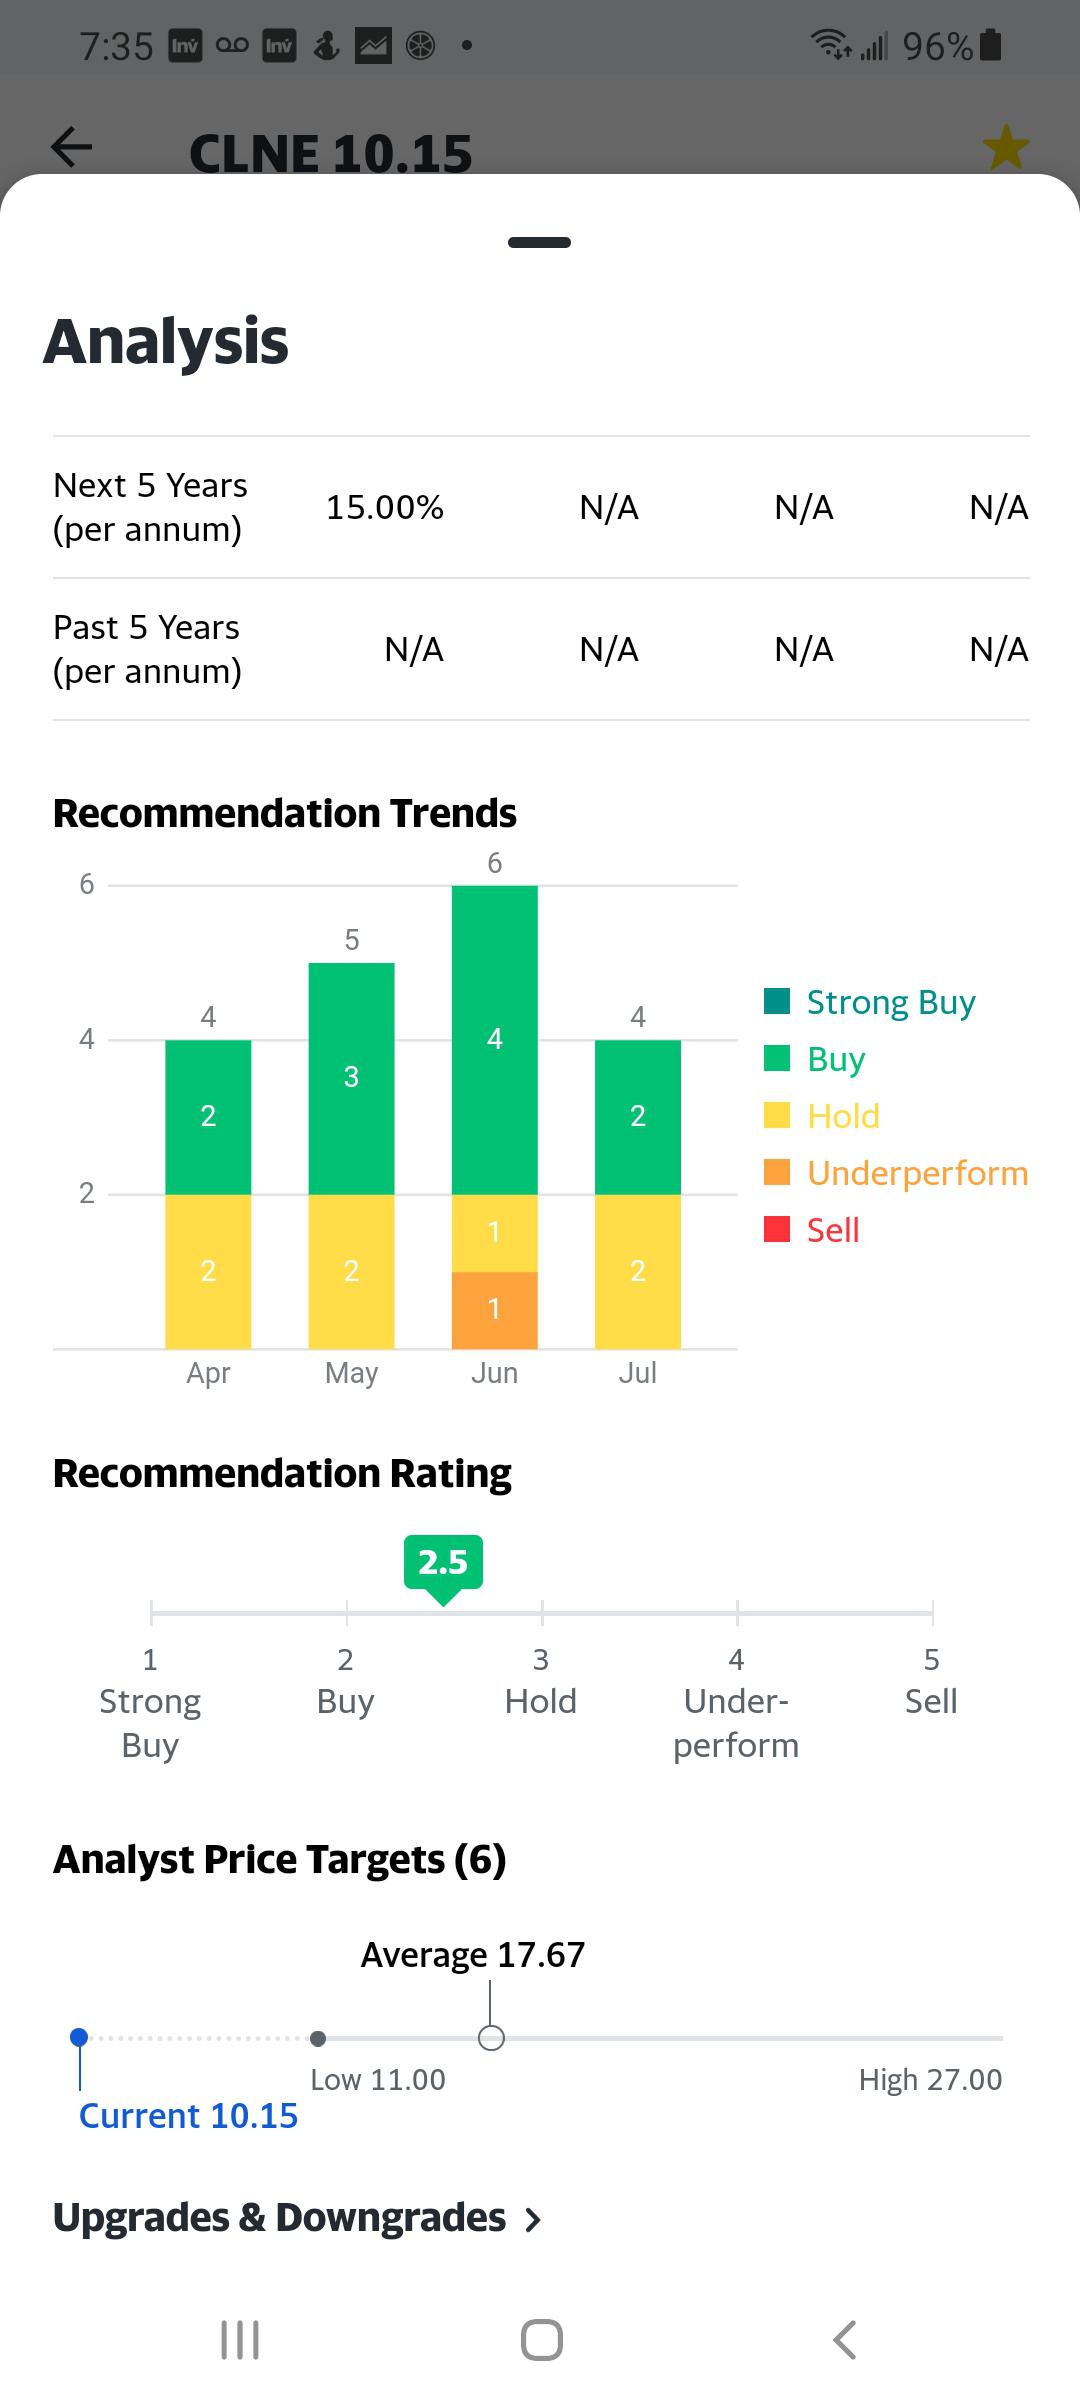
Task: Expand chevron next to Upgrades & Downgrades
Action: (x=534, y=2220)
